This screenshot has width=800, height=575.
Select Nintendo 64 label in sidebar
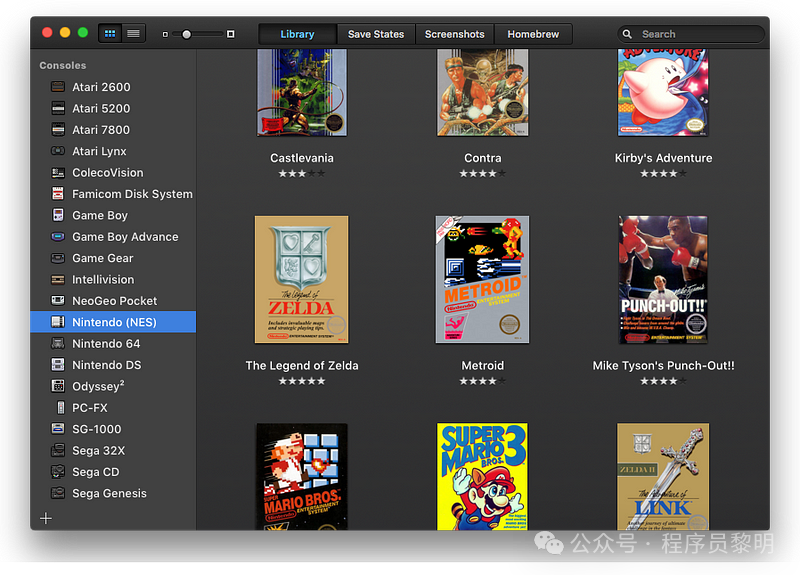(x=106, y=344)
